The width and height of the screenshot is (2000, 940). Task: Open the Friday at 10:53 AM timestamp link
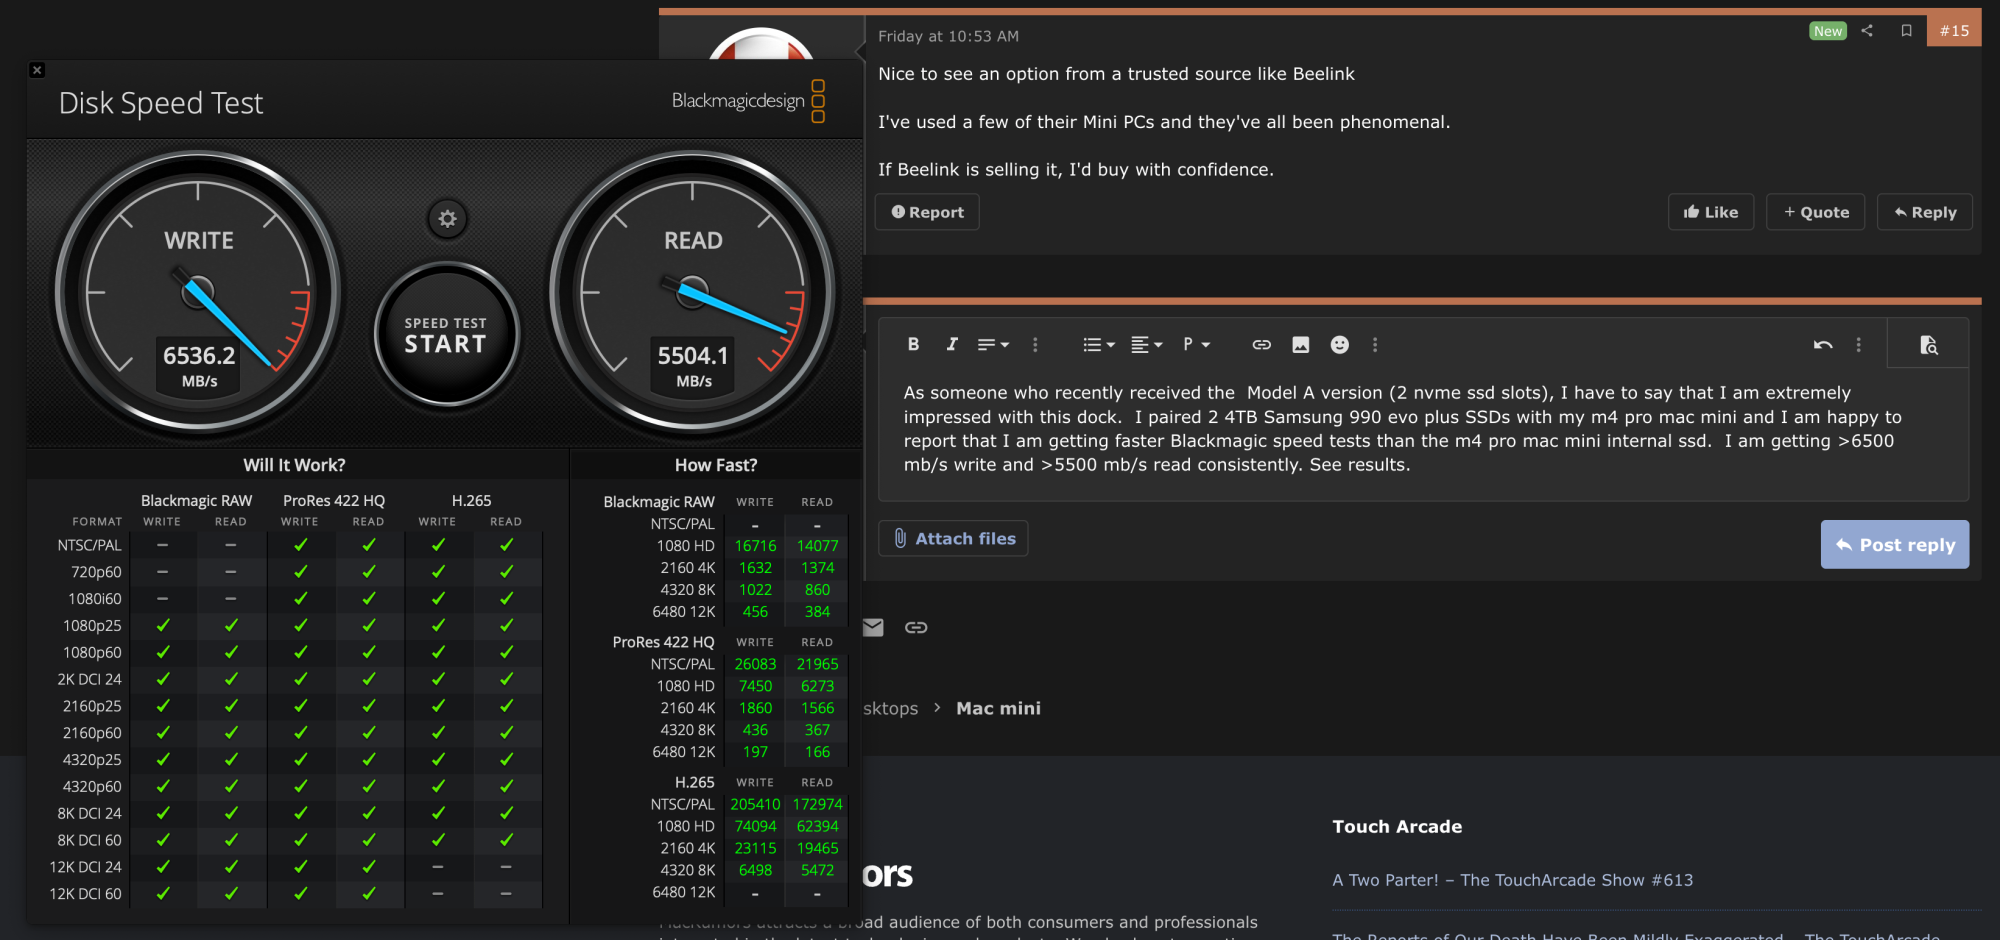948,36
